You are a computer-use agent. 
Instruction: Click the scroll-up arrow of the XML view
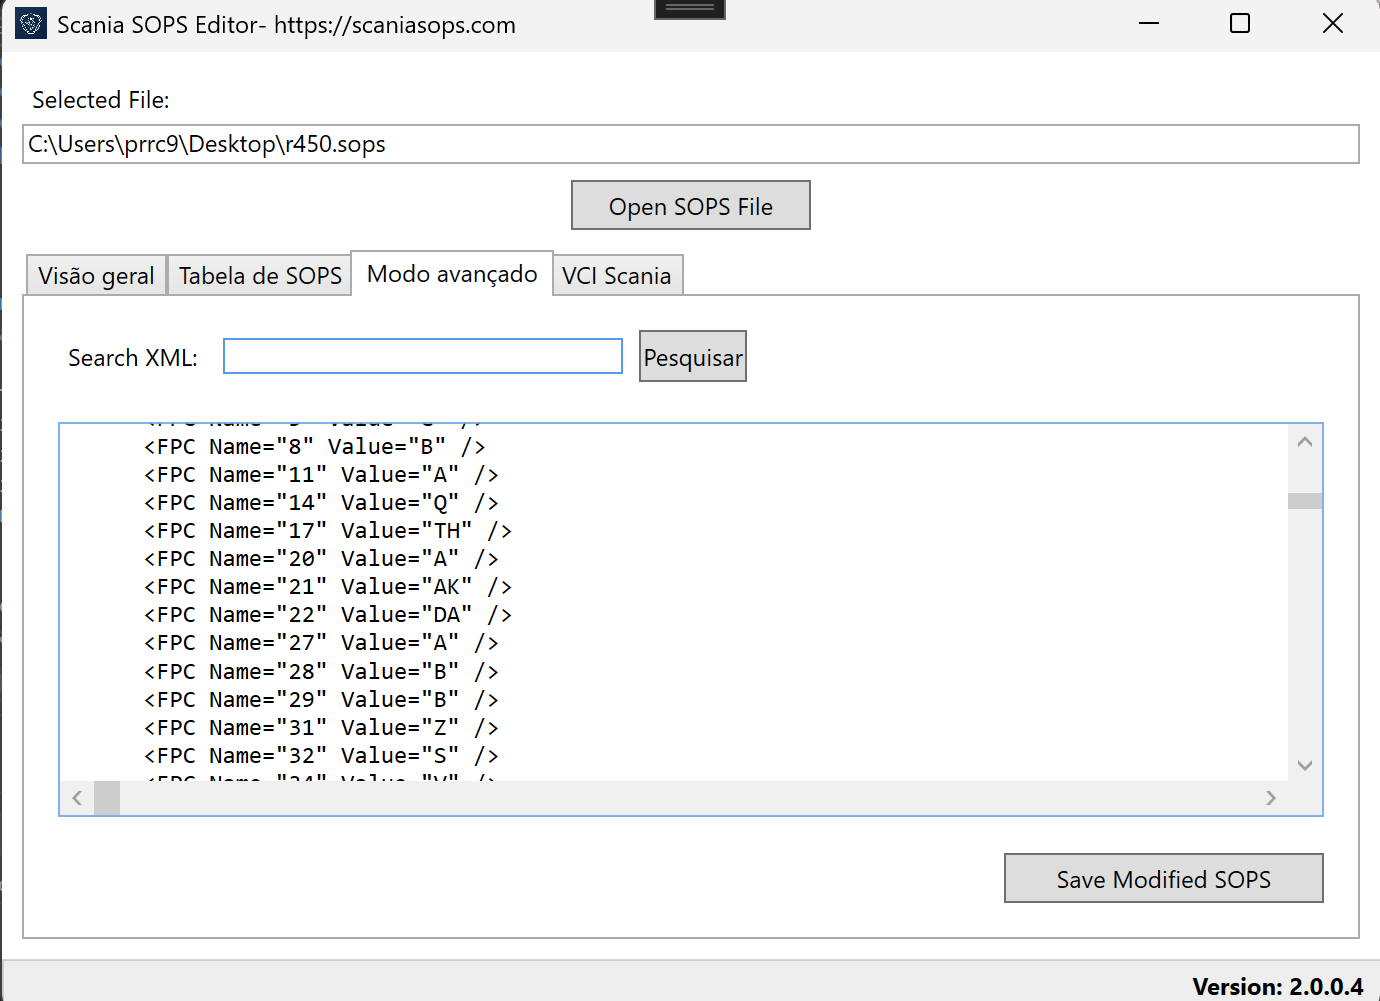point(1304,441)
